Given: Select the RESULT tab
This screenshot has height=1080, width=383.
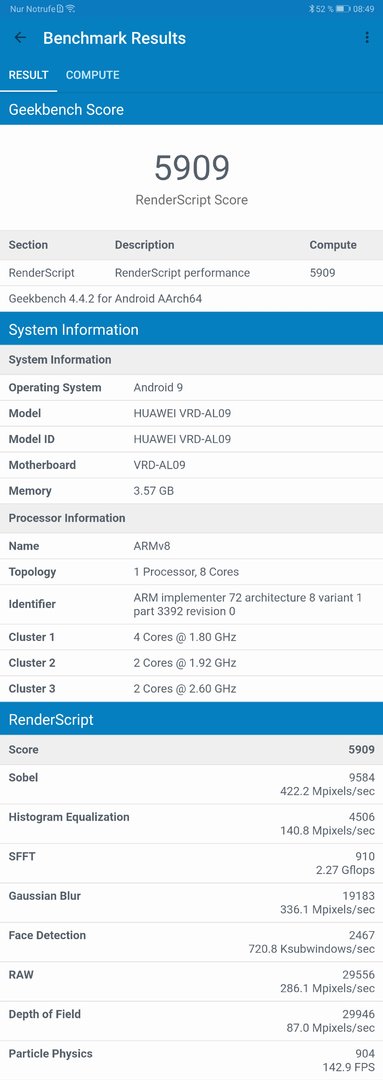Looking at the screenshot, I should tap(28, 75).
